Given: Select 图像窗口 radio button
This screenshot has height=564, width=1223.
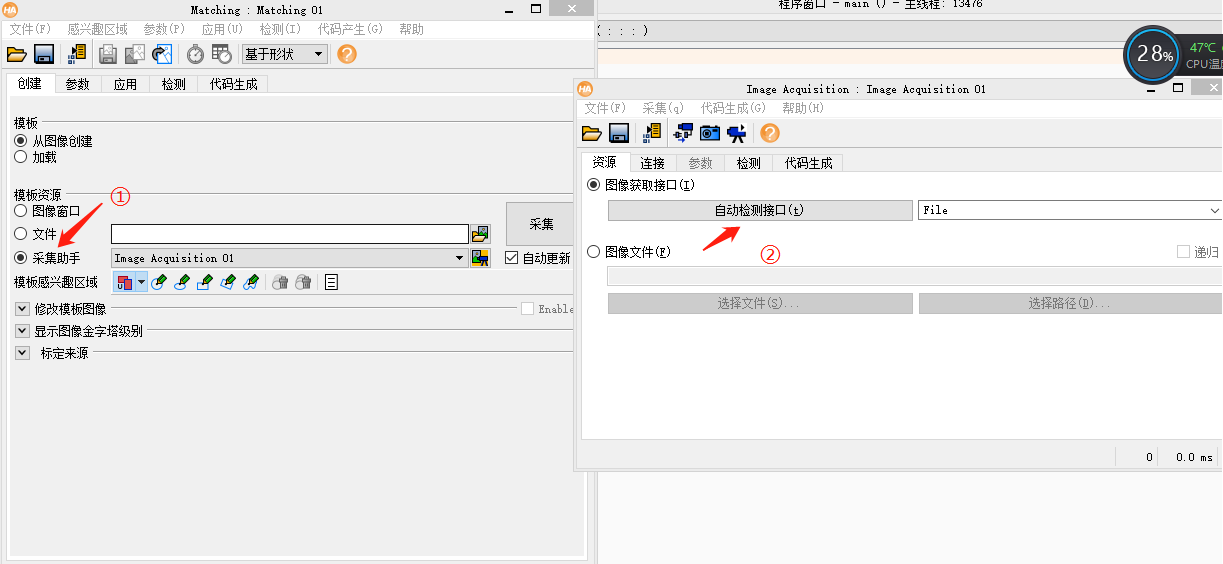Looking at the screenshot, I should coord(20,211).
